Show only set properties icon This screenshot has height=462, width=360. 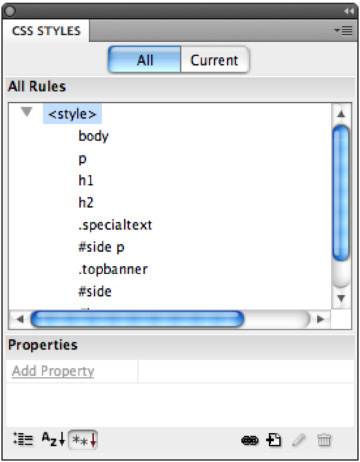[x=83, y=440]
